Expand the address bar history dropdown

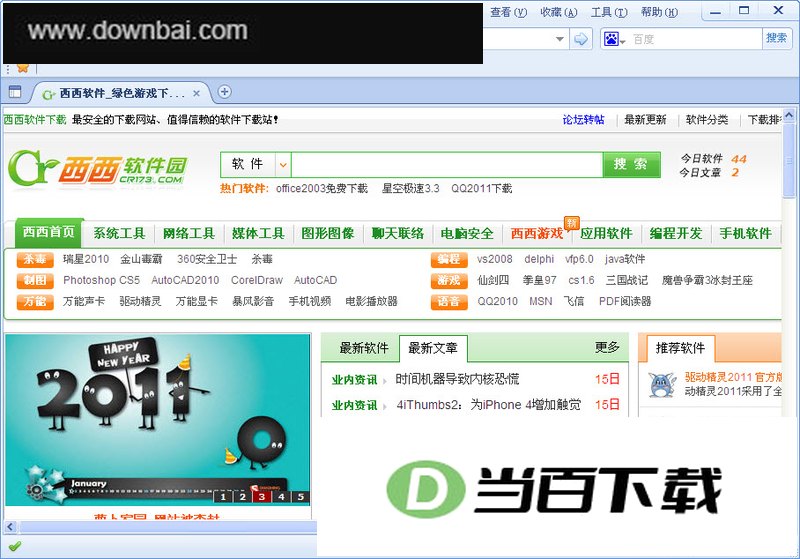click(x=560, y=39)
